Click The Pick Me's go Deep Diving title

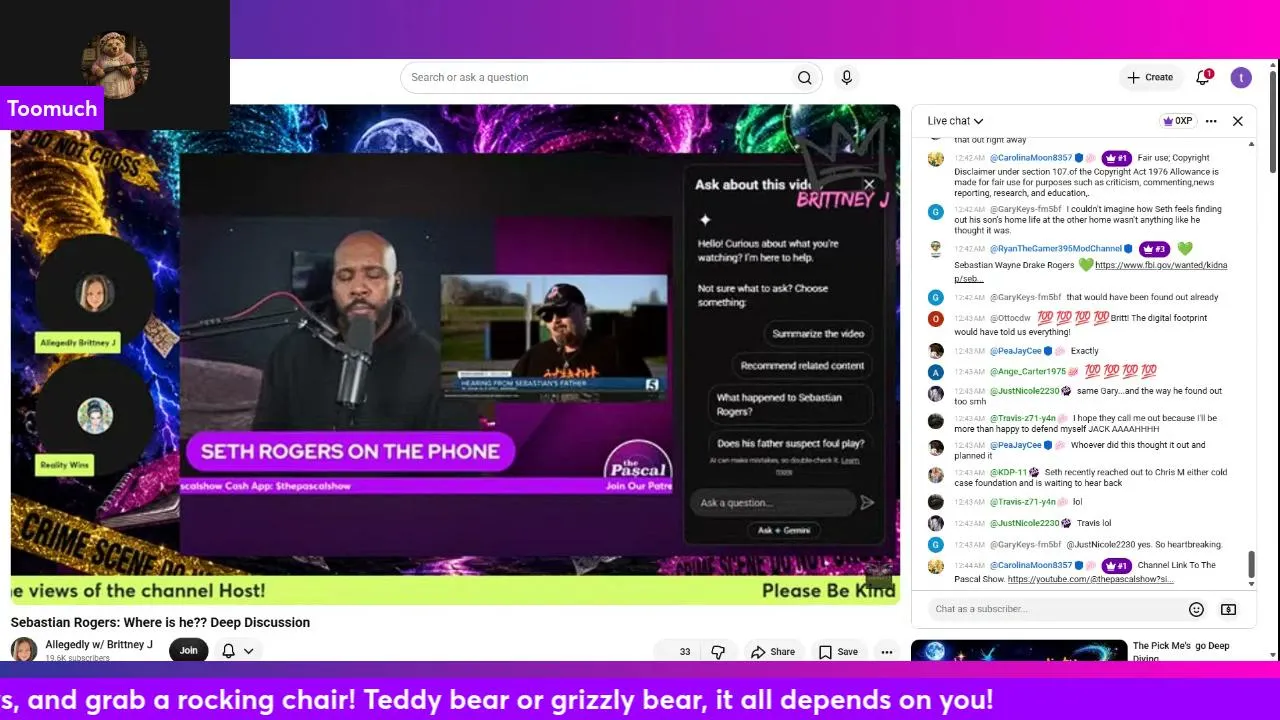click(x=1181, y=652)
